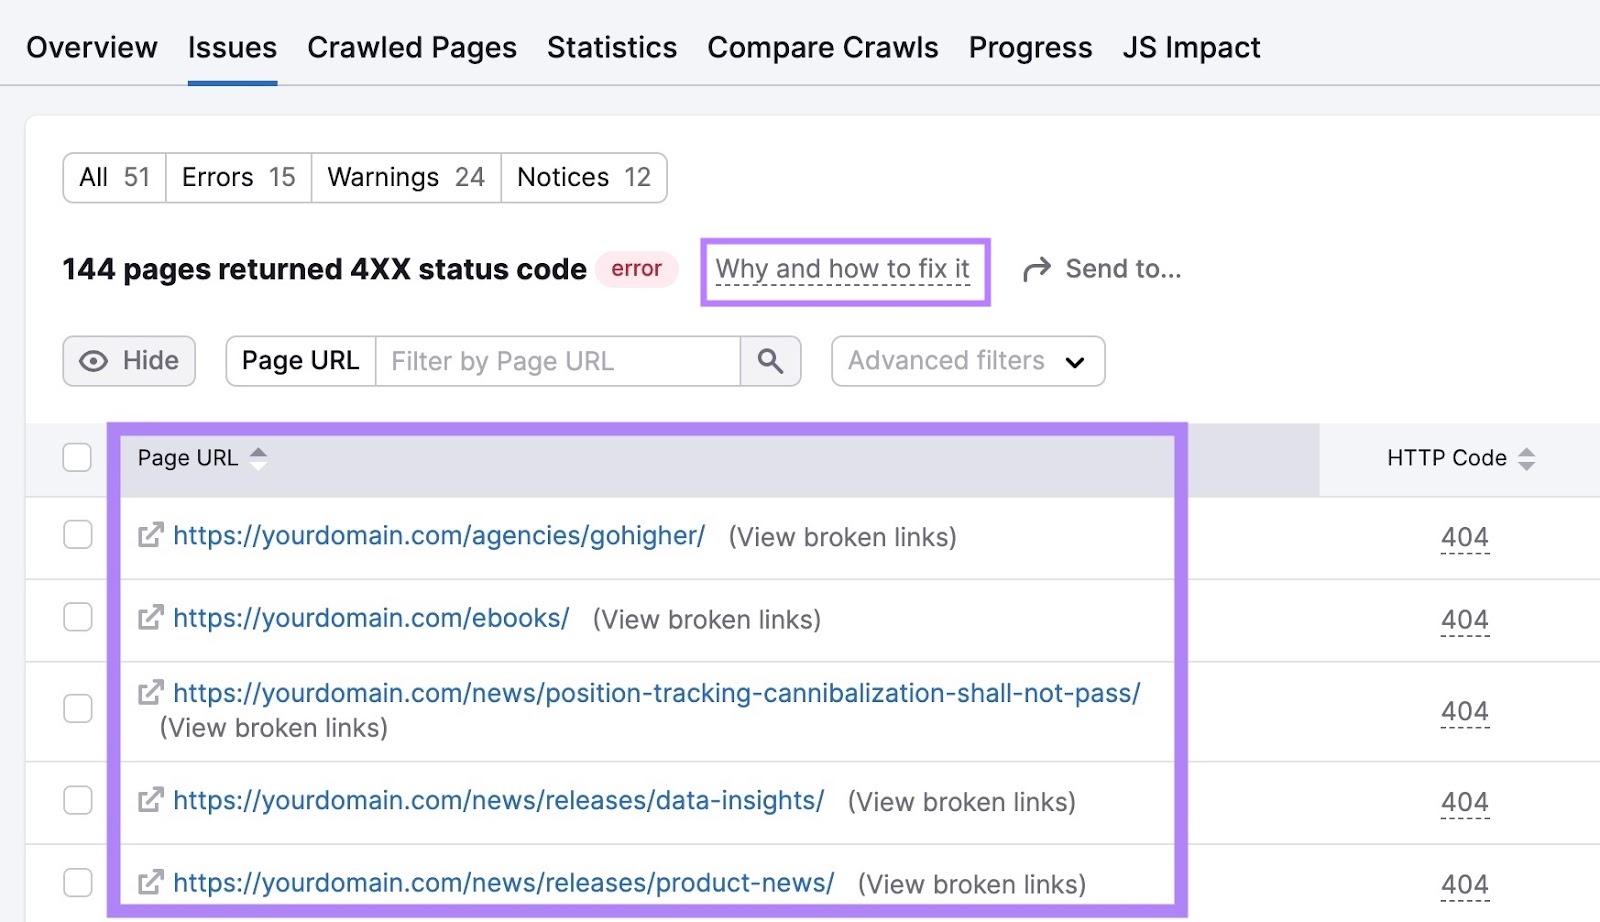Open external link icon for ebooks URL

[x=150, y=618]
